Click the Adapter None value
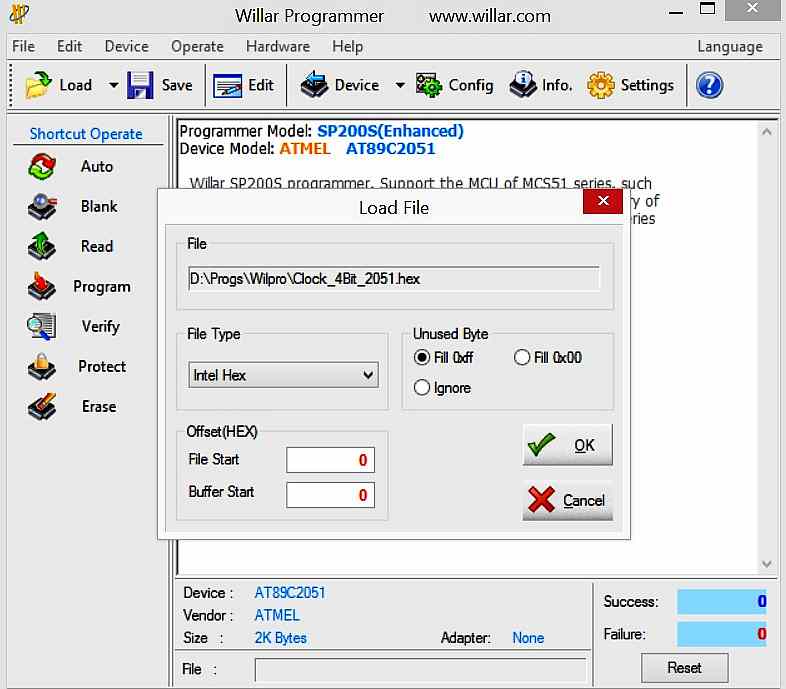Image resolution: width=786 pixels, height=689 pixels. [528, 638]
